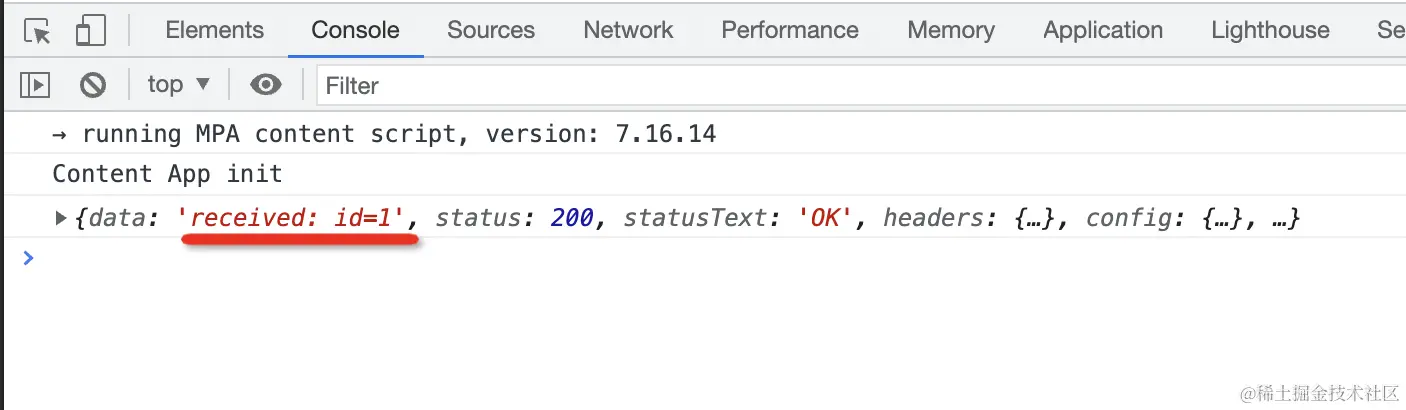Toggle the device toolbar icon
Screen dimensions: 1406x410
90,31
